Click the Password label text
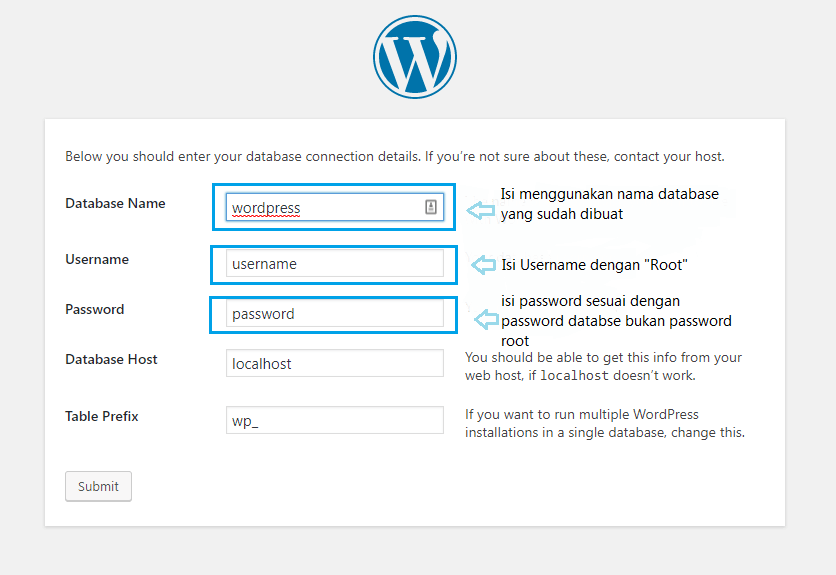 click(x=94, y=309)
